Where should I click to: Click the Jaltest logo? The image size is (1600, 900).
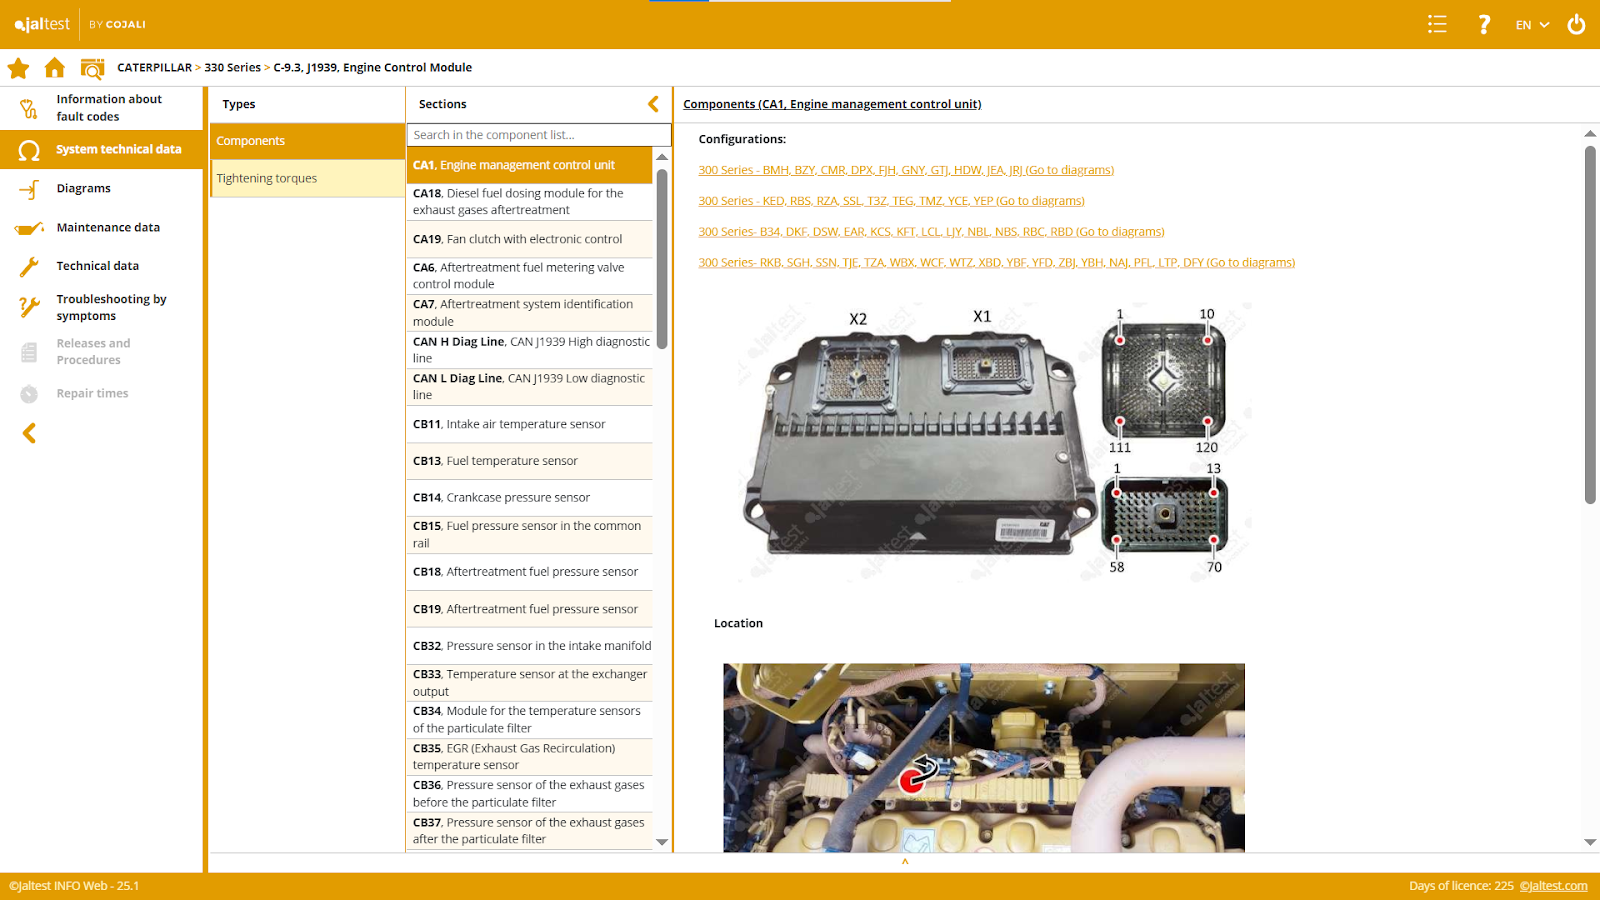42,24
